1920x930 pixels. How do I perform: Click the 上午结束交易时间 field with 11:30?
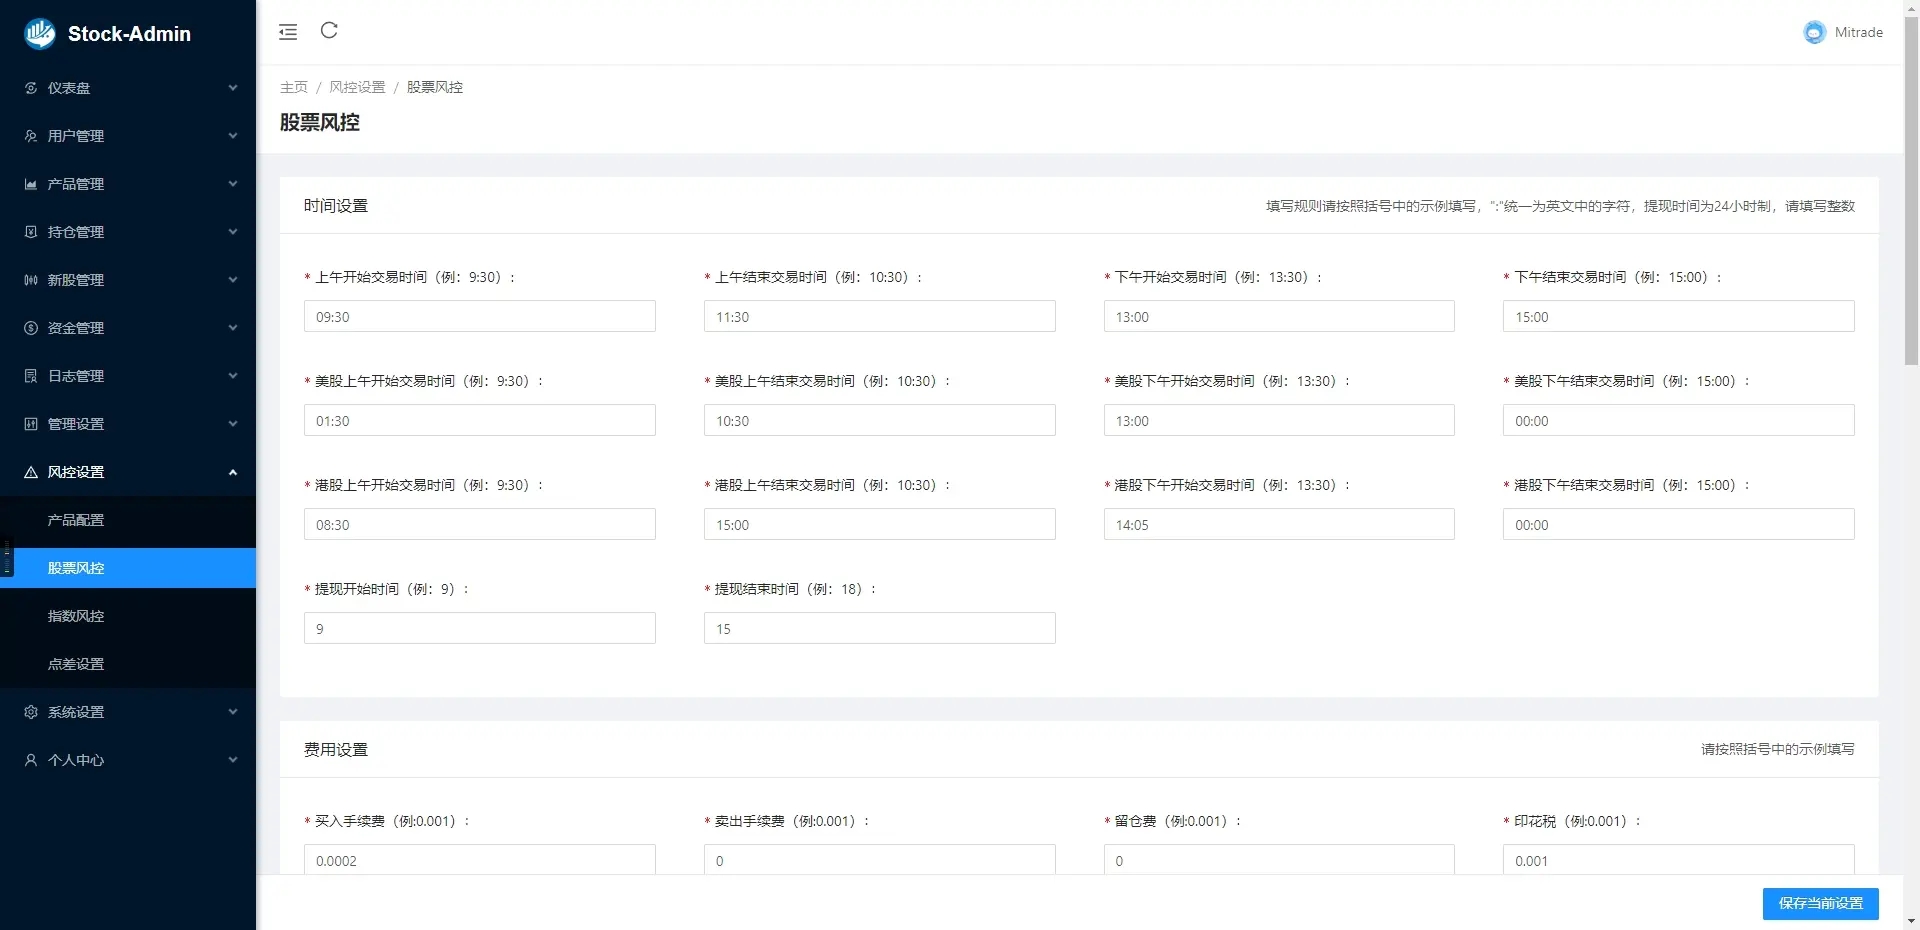click(x=880, y=316)
